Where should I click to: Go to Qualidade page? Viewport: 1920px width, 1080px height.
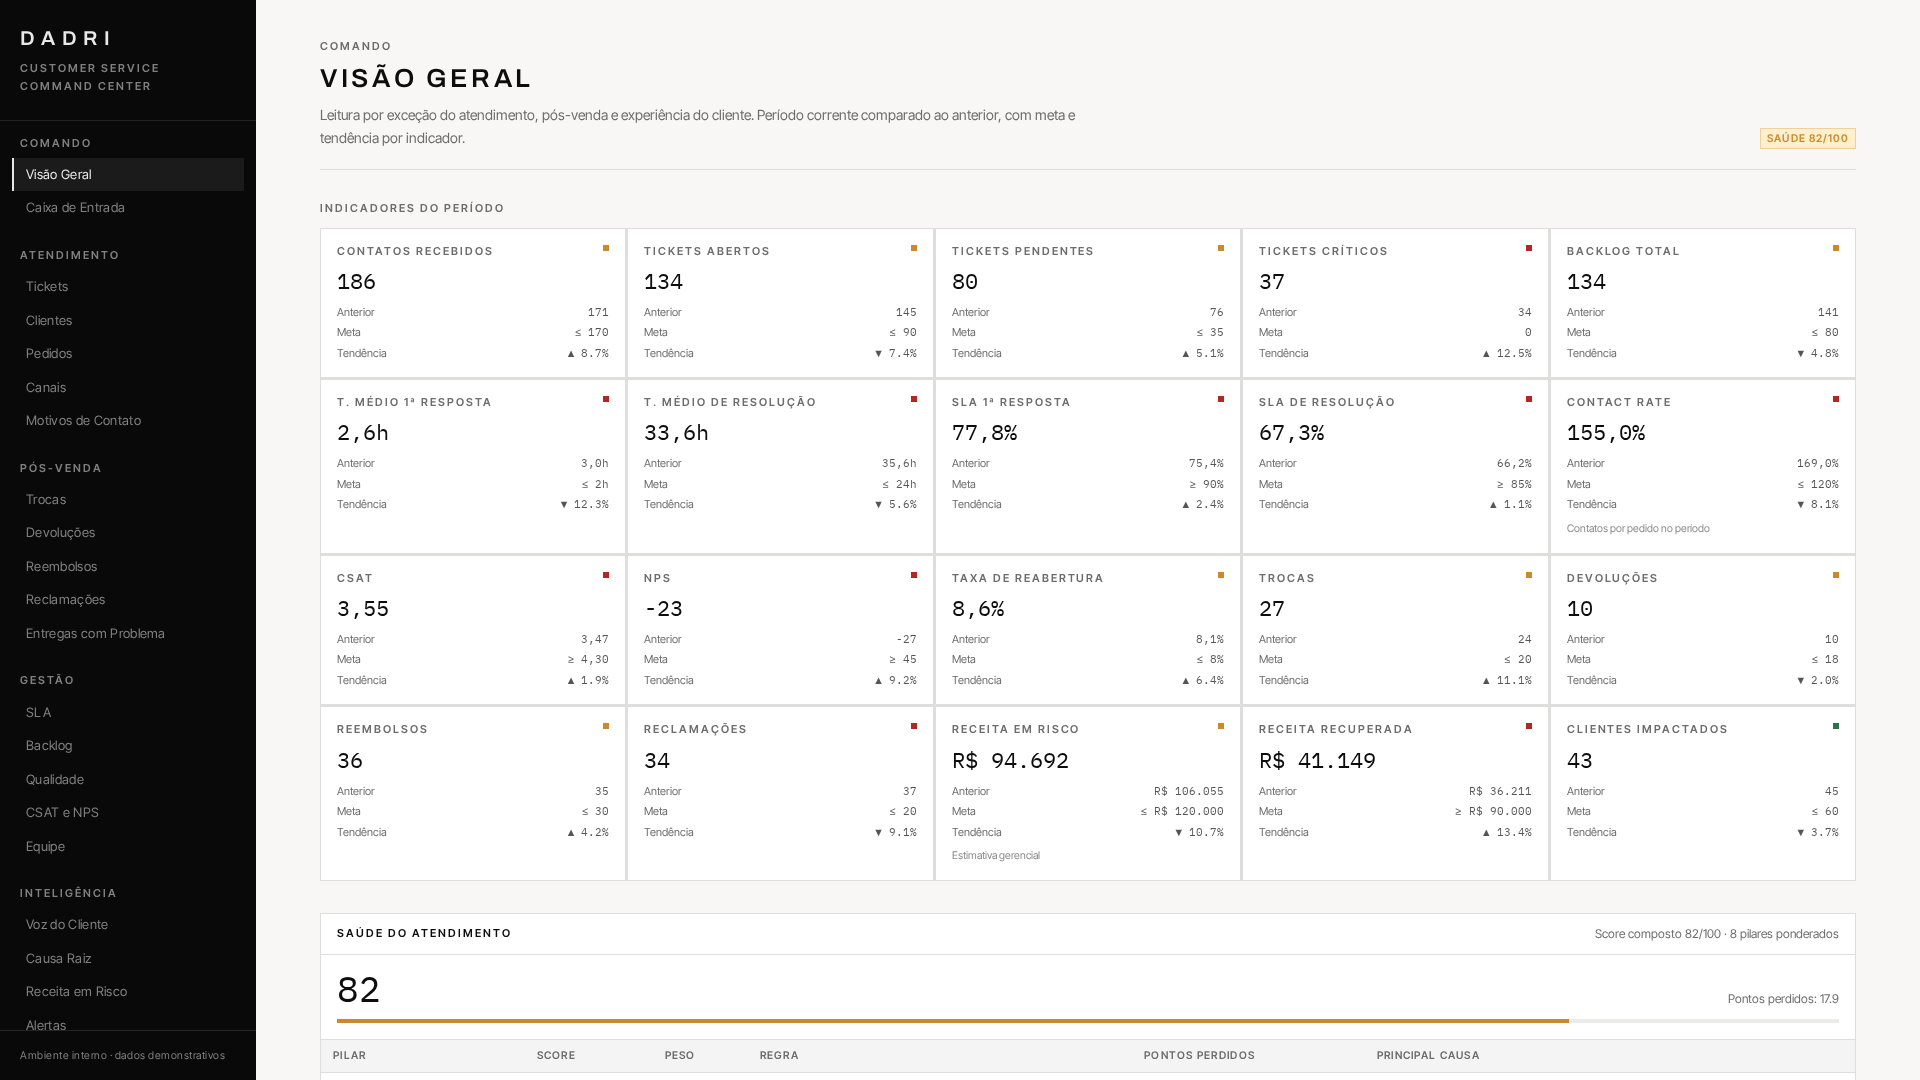128,780
